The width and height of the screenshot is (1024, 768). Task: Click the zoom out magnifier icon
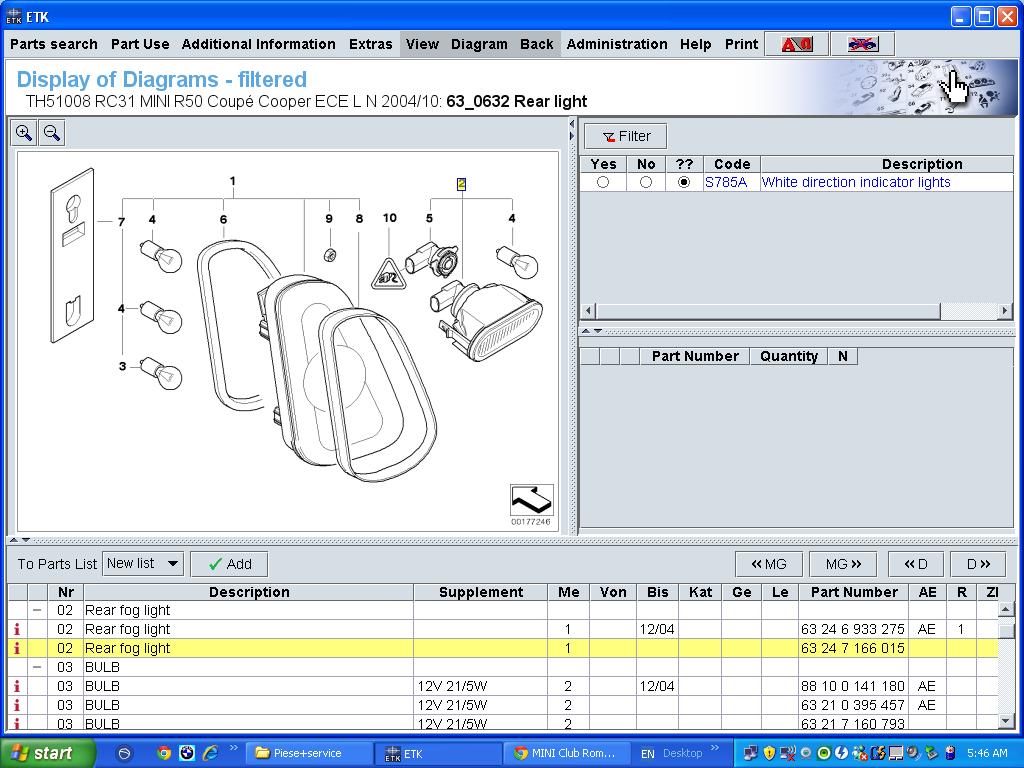coord(52,133)
